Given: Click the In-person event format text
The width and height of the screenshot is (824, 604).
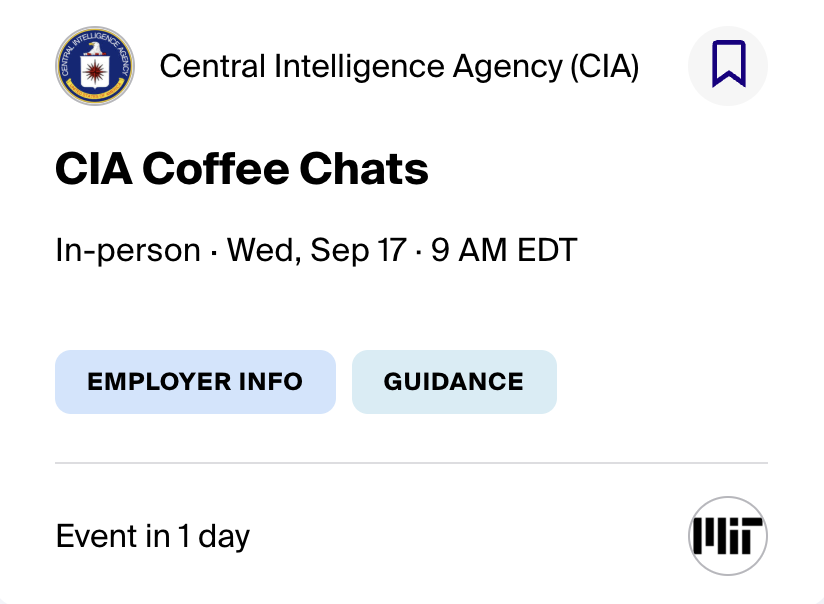Looking at the screenshot, I should [128, 250].
